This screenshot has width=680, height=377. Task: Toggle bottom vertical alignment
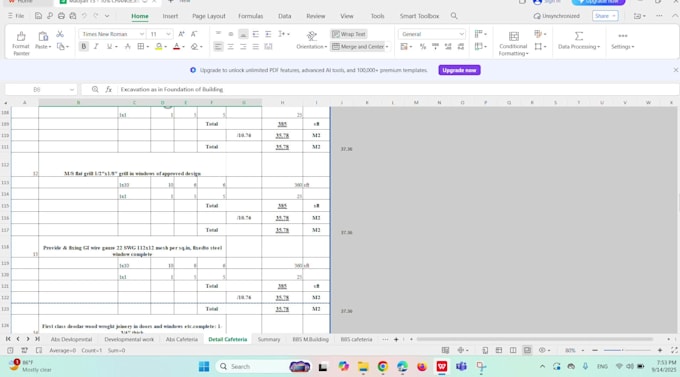click(x=243, y=34)
